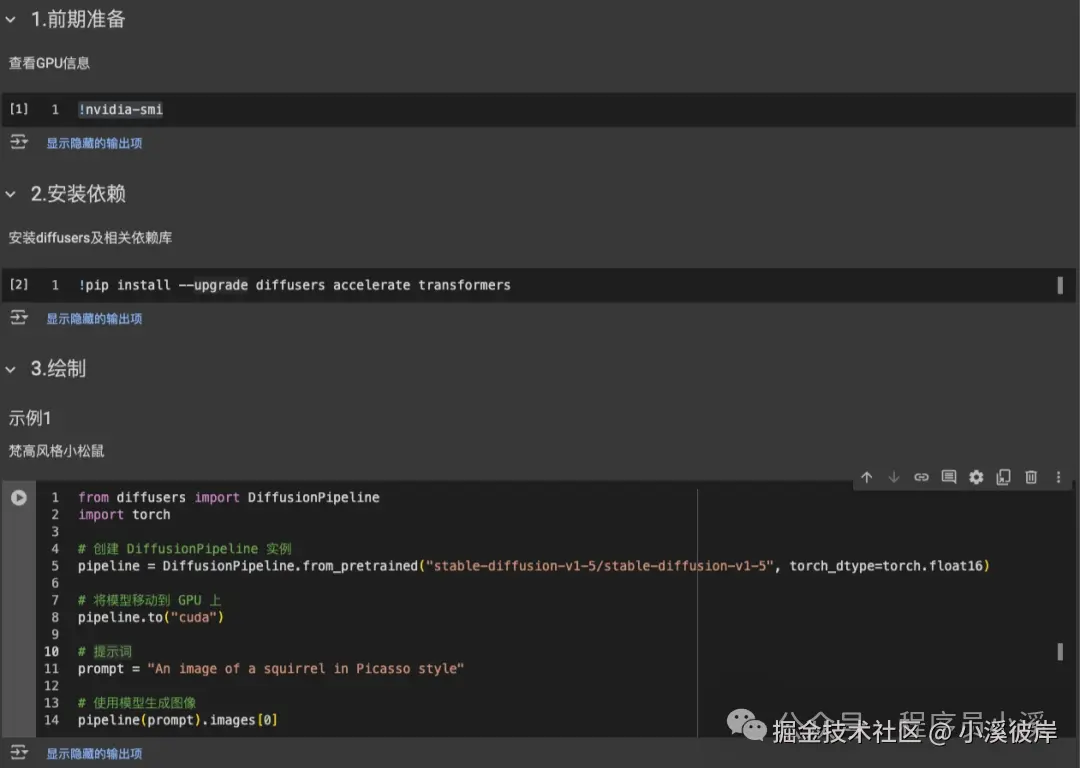Click the "from diffusers import DiffusionPipeline" line
Viewport: 1080px width, 768px height.
[229, 497]
